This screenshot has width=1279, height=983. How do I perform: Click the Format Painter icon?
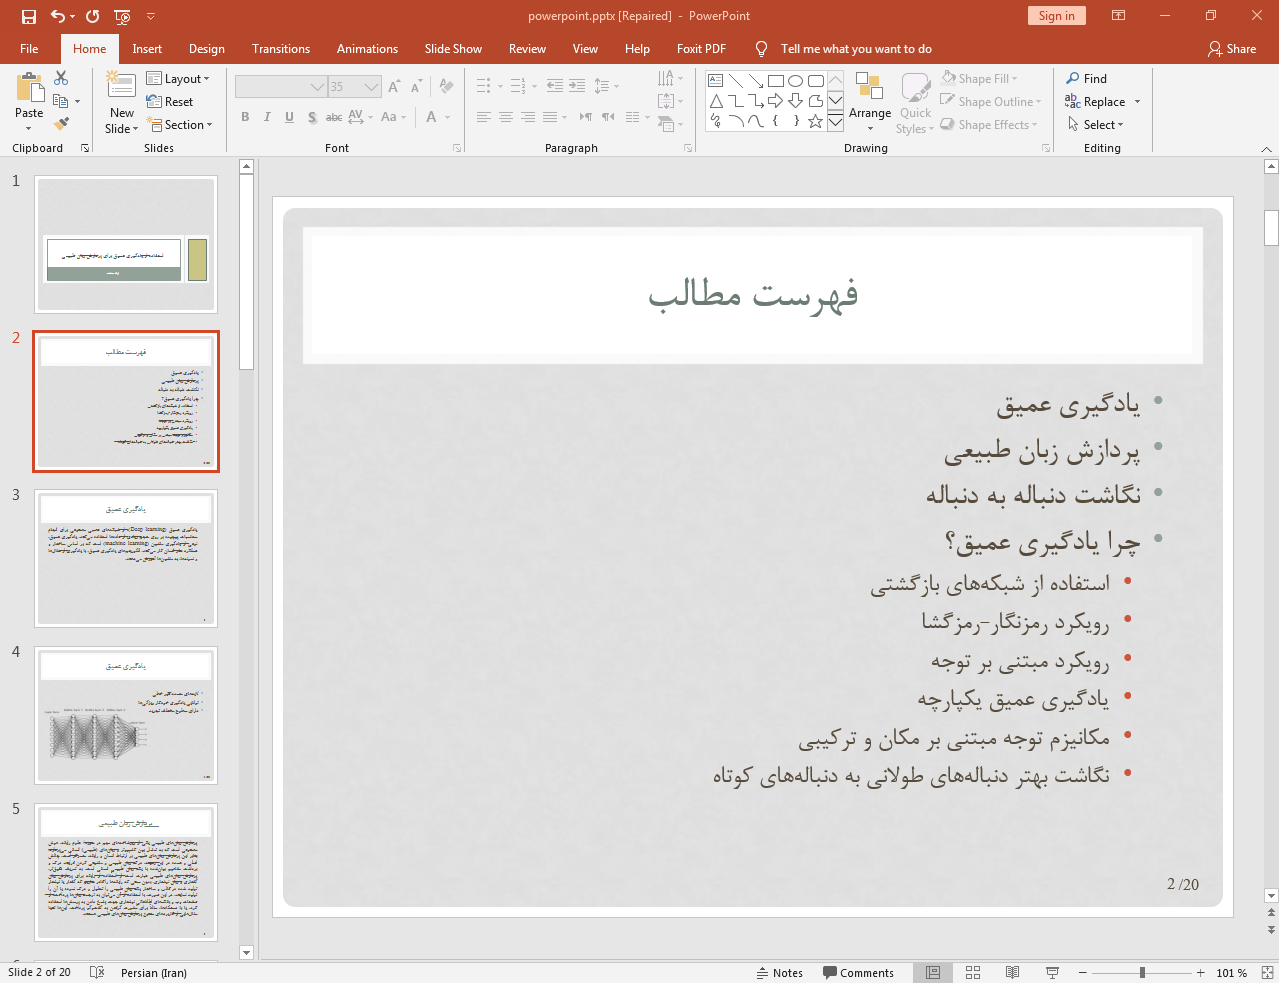(x=61, y=124)
